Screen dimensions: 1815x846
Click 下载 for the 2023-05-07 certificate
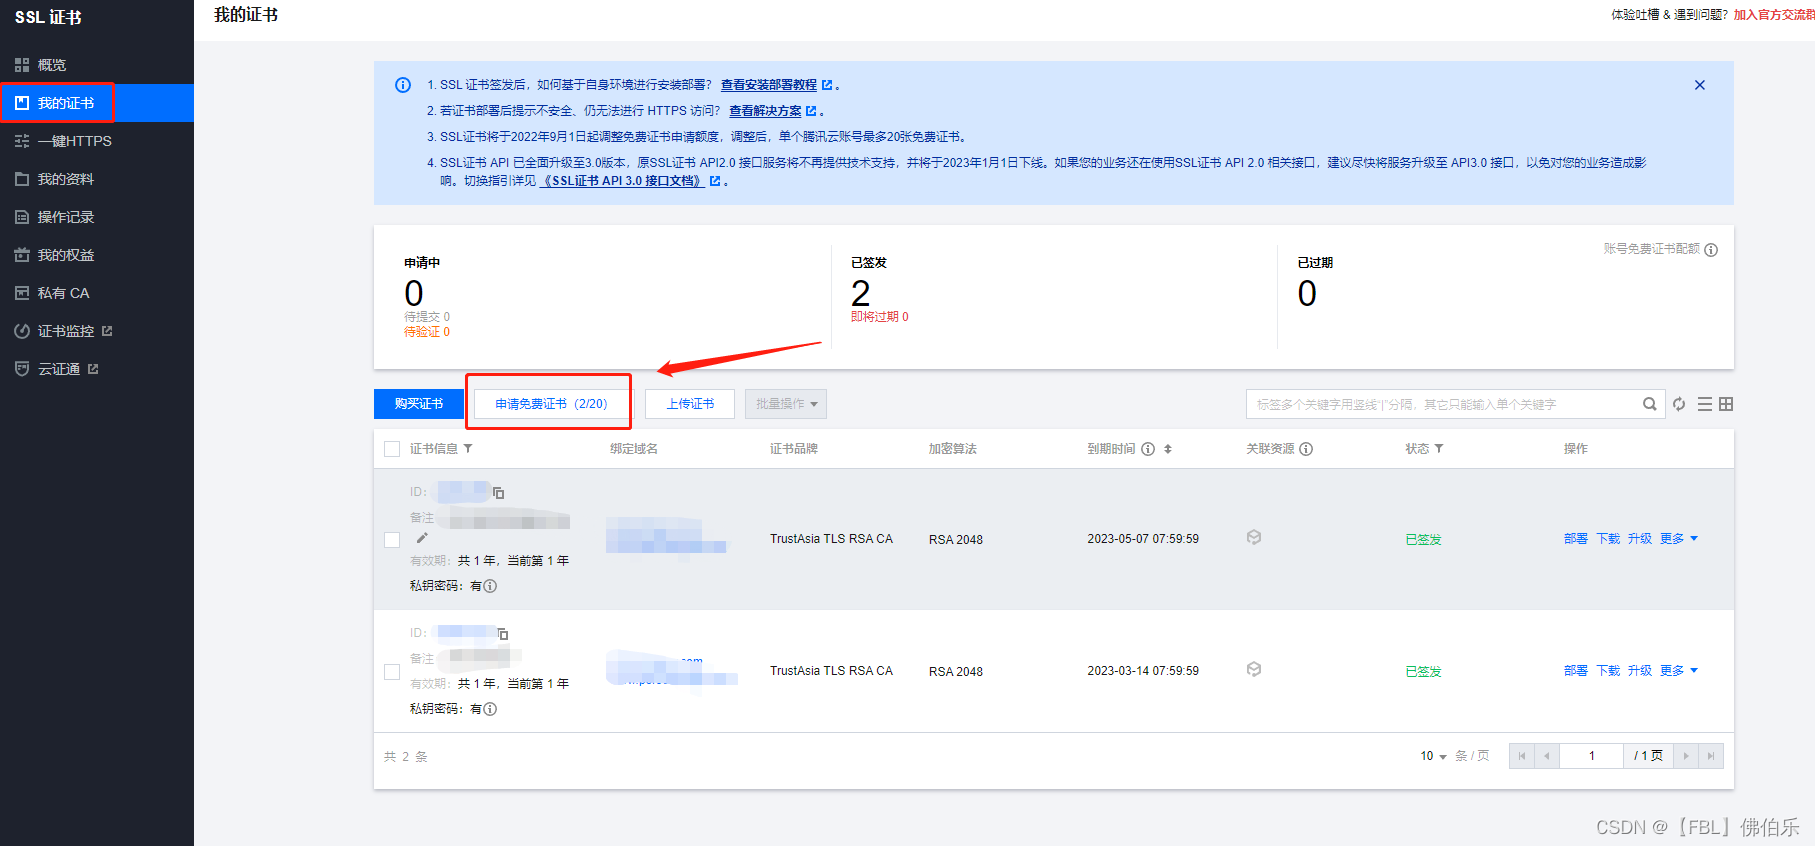tap(1608, 539)
